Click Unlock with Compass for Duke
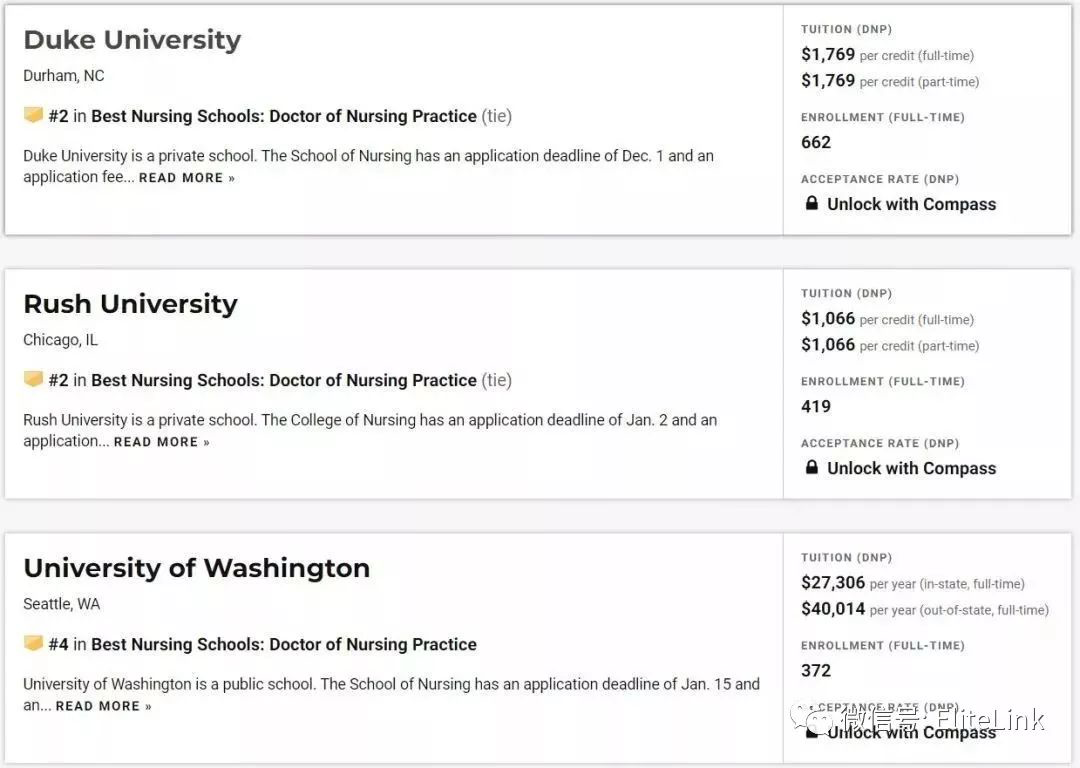The image size is (1080, 768). (x=911, y=204)
